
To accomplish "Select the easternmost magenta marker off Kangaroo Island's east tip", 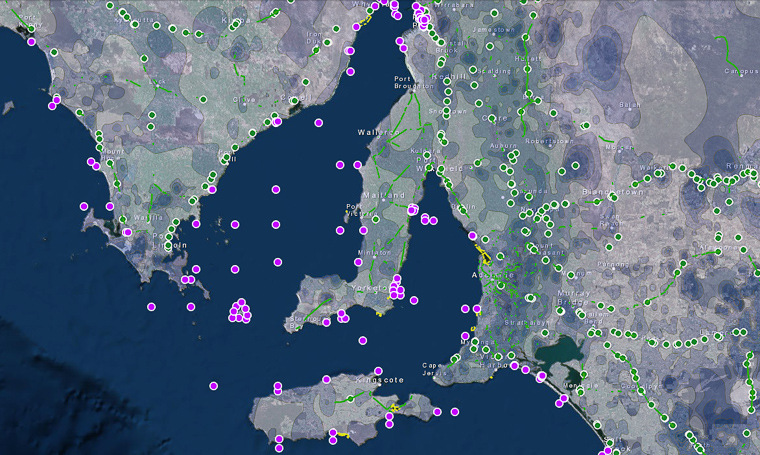I will click(x=455, y=412).
